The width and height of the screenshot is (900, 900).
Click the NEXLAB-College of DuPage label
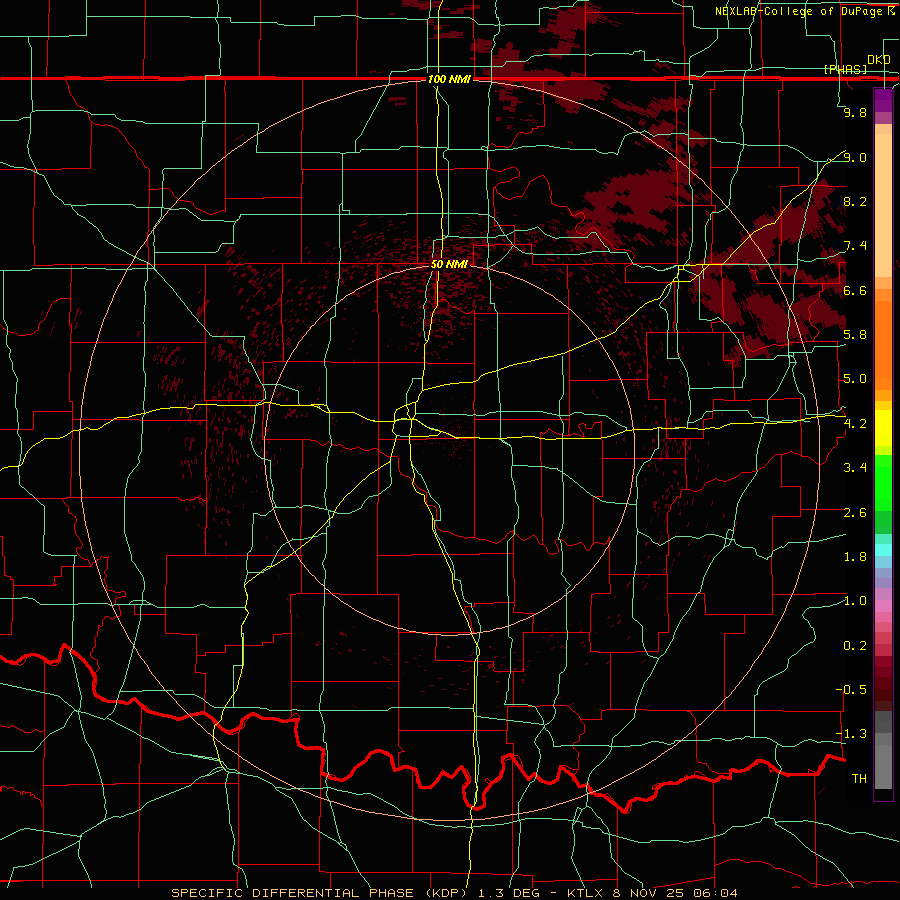pyautogui.click(x=800, y=11)
